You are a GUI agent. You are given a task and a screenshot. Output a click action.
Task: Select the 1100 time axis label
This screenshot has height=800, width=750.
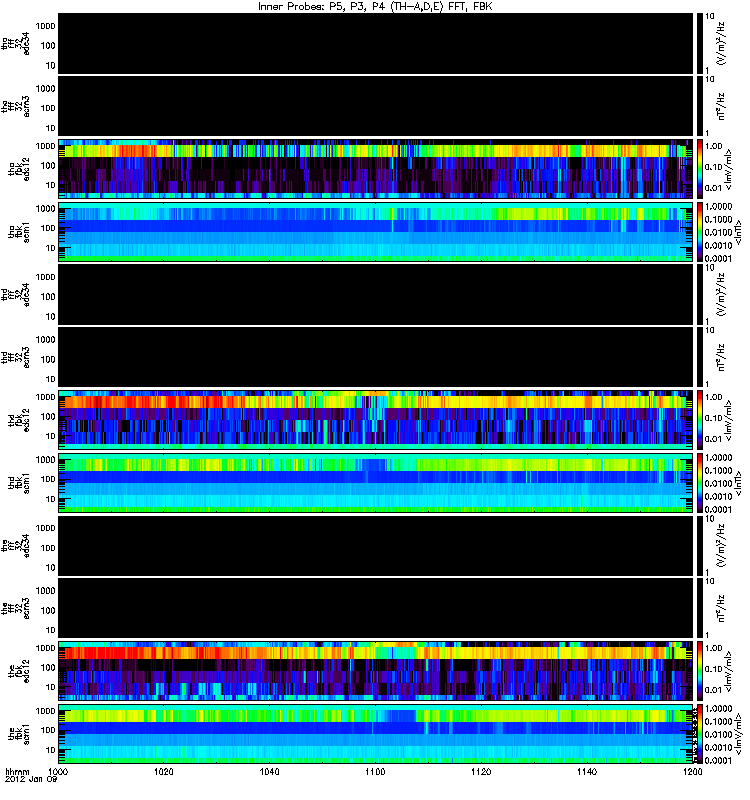click(x=376, y=774)
